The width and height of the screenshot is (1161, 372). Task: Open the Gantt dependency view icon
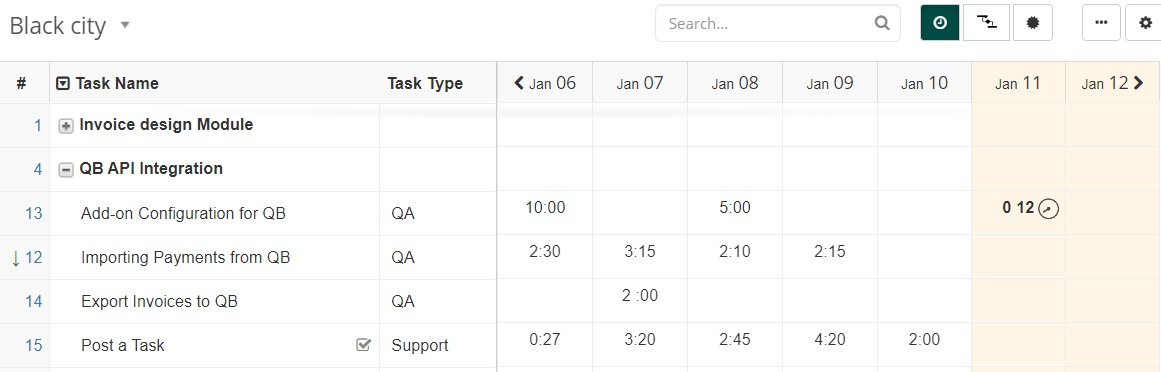(x=986, y=23)
